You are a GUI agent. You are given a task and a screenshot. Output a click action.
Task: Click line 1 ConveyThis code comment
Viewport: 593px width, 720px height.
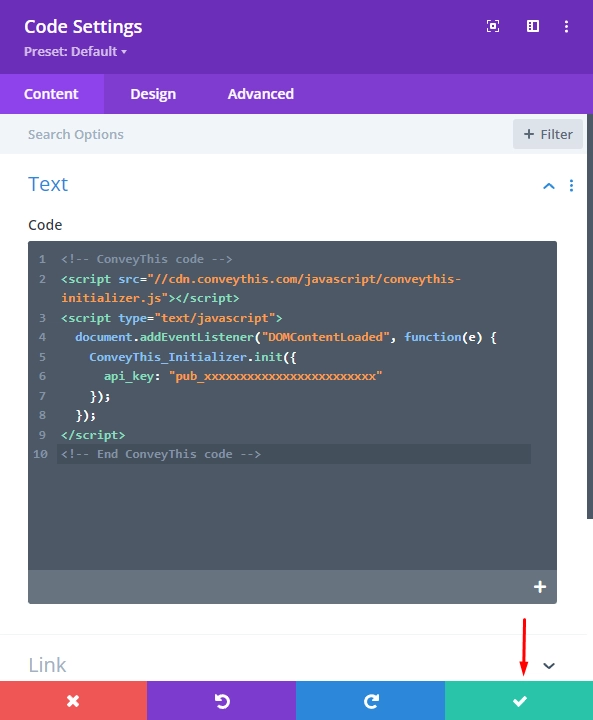click(x=147, y=259)
